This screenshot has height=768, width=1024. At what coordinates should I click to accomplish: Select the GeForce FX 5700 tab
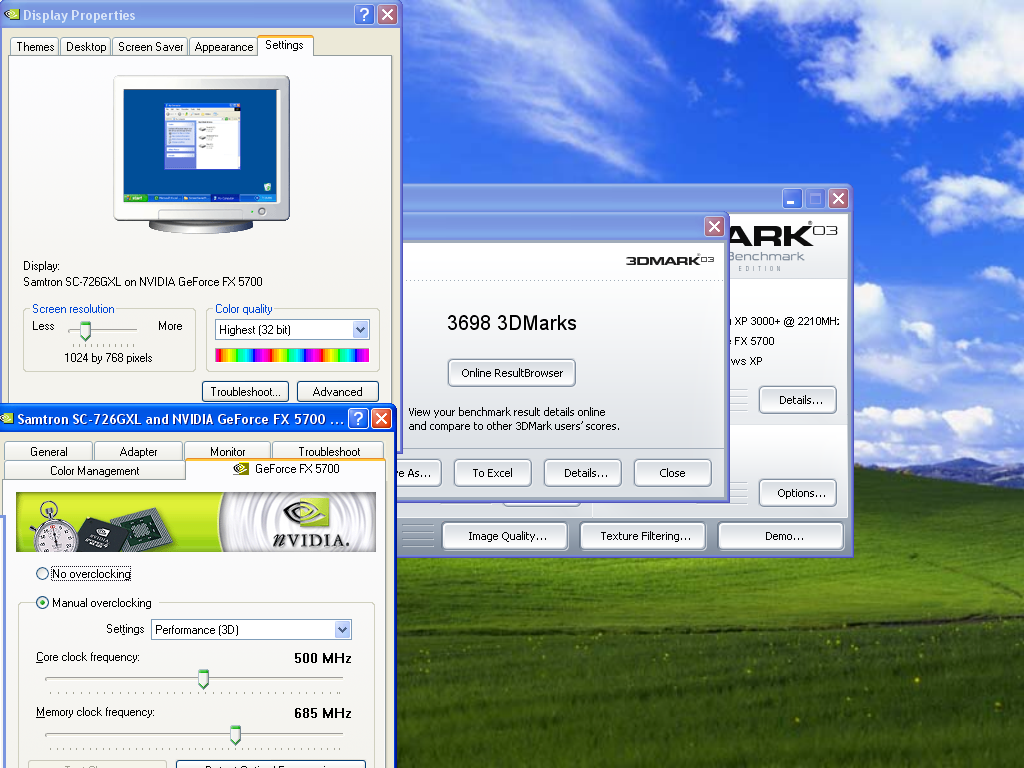click(x=287, y=469)
